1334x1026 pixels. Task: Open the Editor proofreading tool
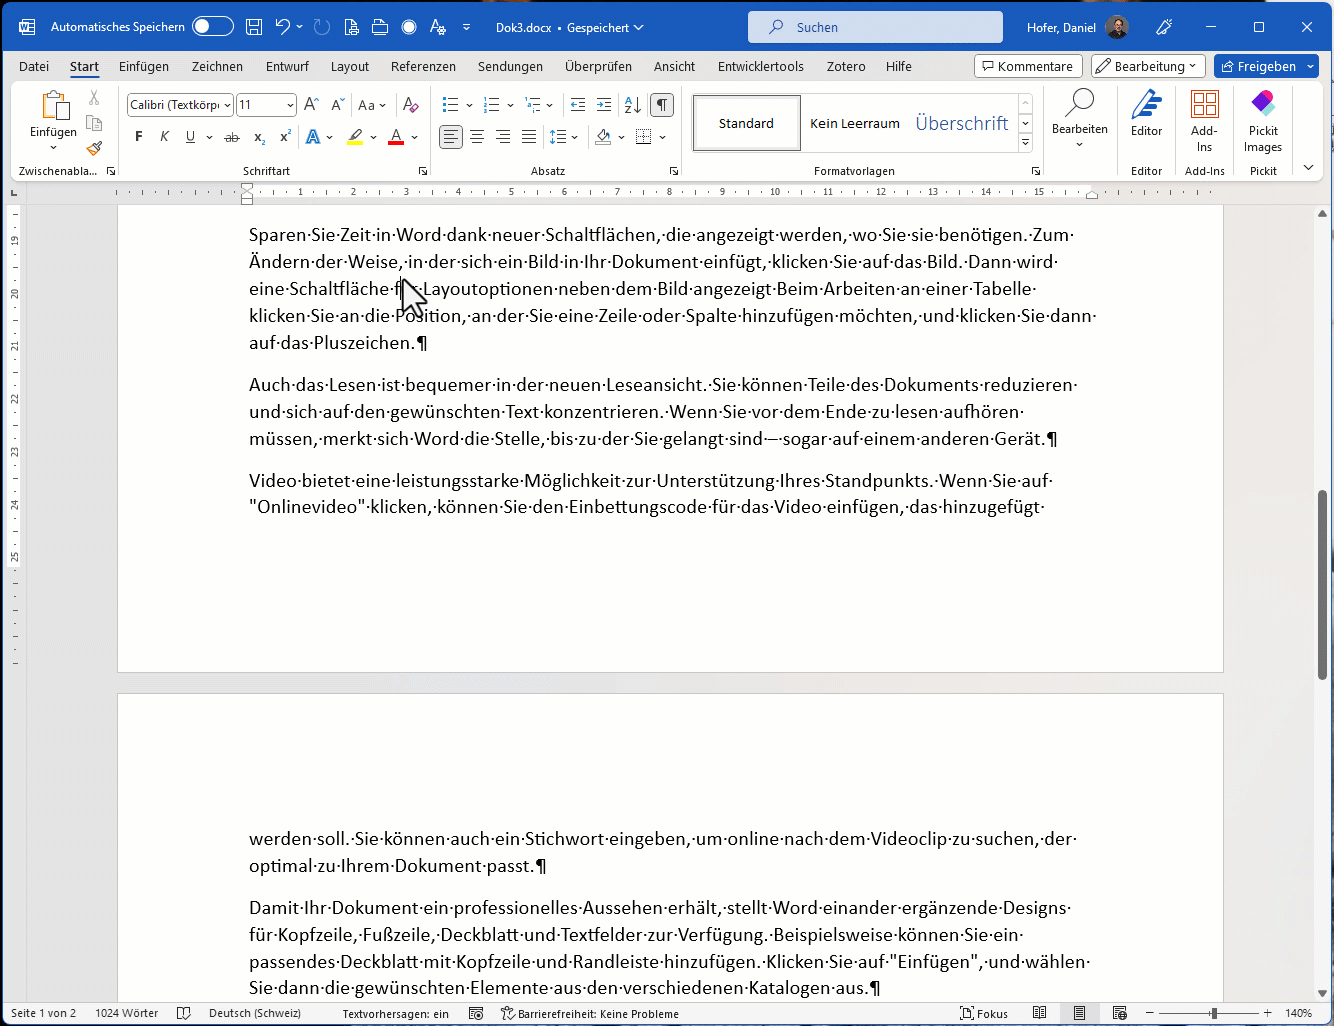(1146, 112)
